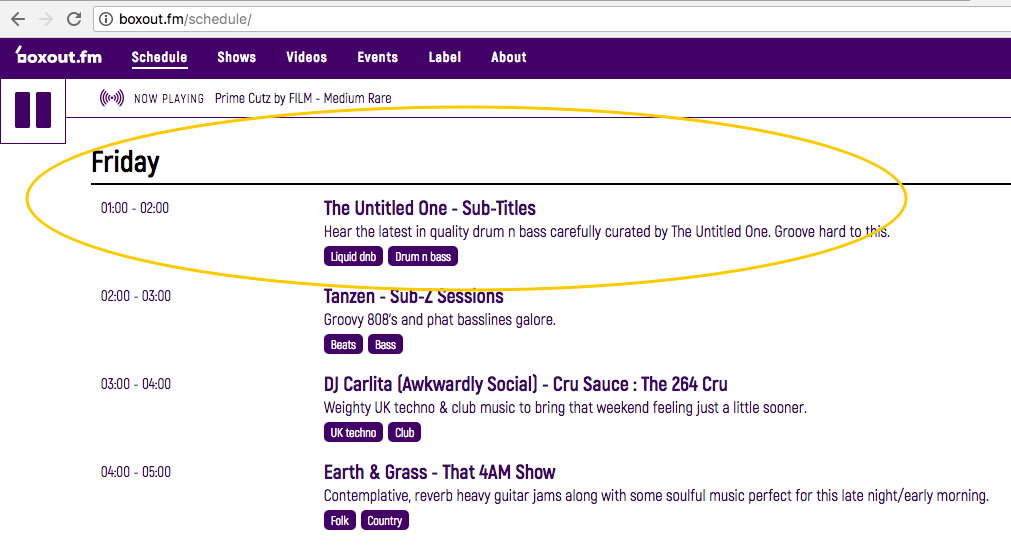Image resolution: width=1011 pixels, height=550 pixels.
Task: Click the 02:00 - 03:00 time slot
Action: click(135, 296)
